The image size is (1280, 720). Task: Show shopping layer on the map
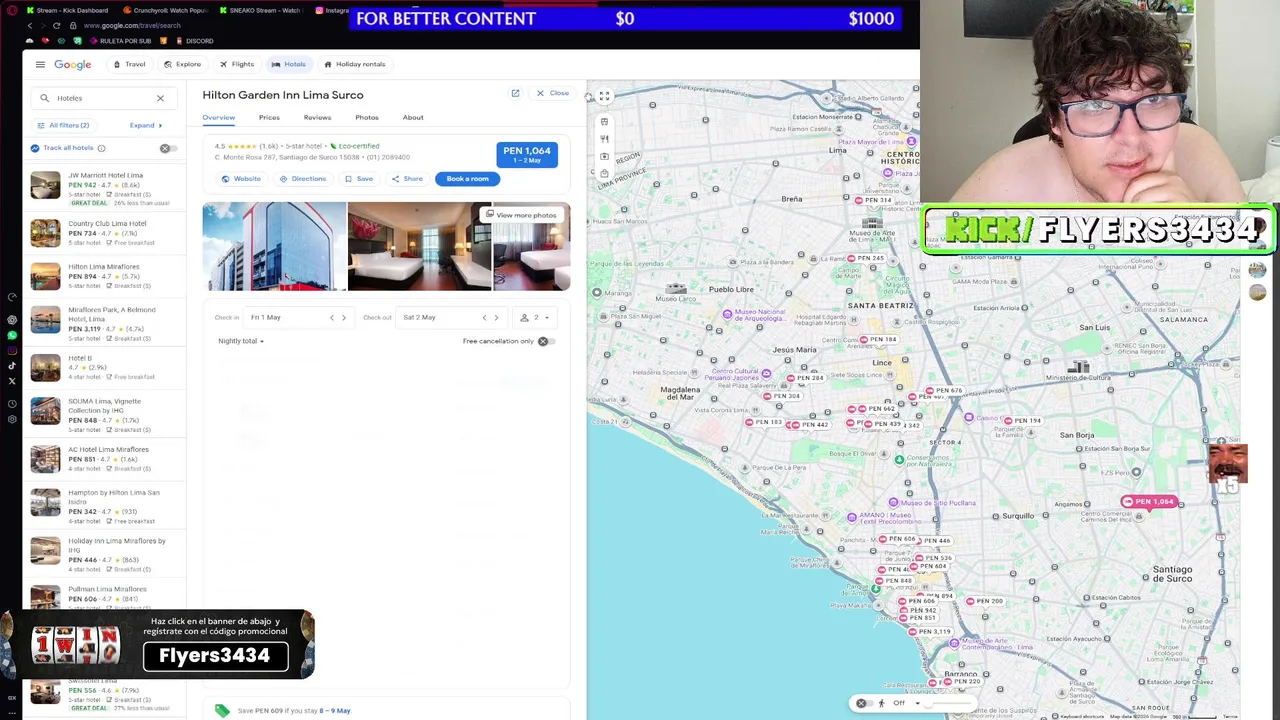(x=604, y=173)
